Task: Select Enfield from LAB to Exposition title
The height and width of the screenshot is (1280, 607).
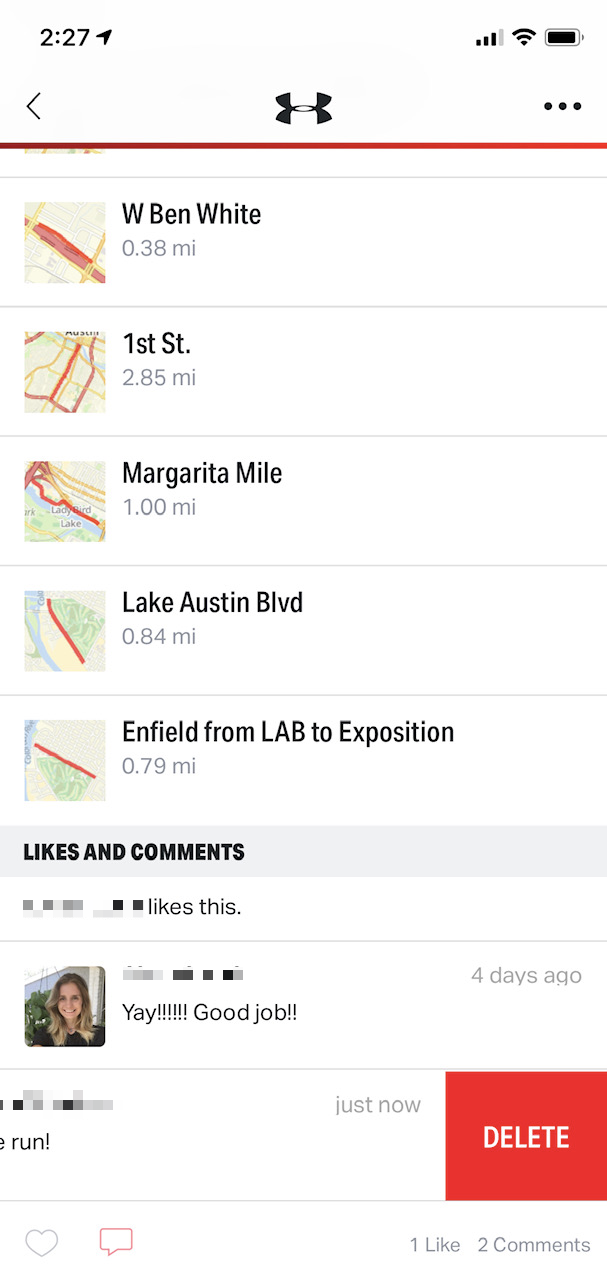Action: pos(288,732)
